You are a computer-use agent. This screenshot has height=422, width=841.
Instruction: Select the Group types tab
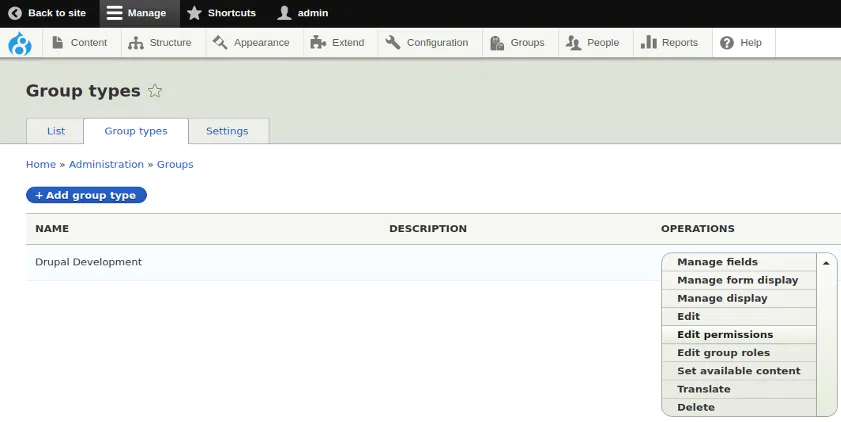coord(136,131)
